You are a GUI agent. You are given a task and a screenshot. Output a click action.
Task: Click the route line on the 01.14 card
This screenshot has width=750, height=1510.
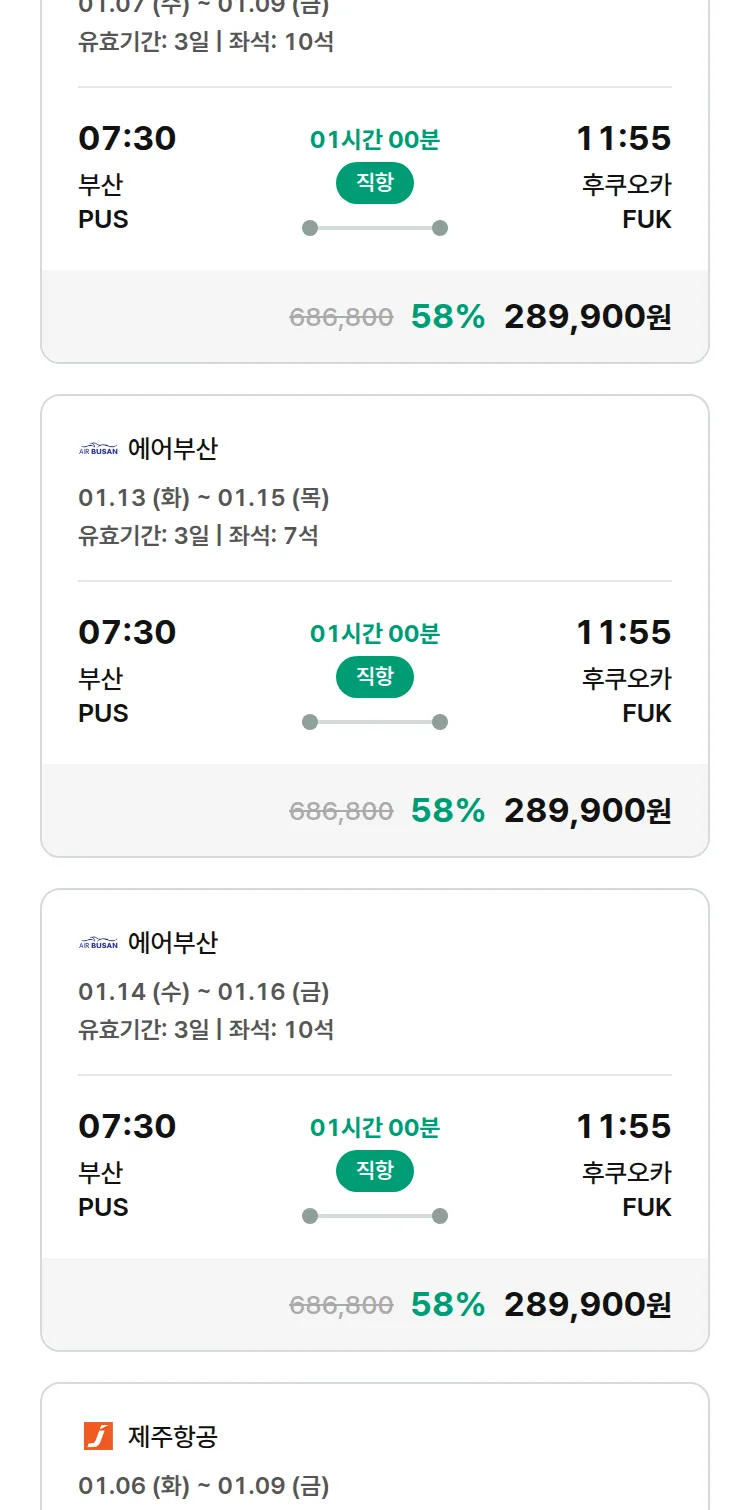click(x=375, y=1216)
